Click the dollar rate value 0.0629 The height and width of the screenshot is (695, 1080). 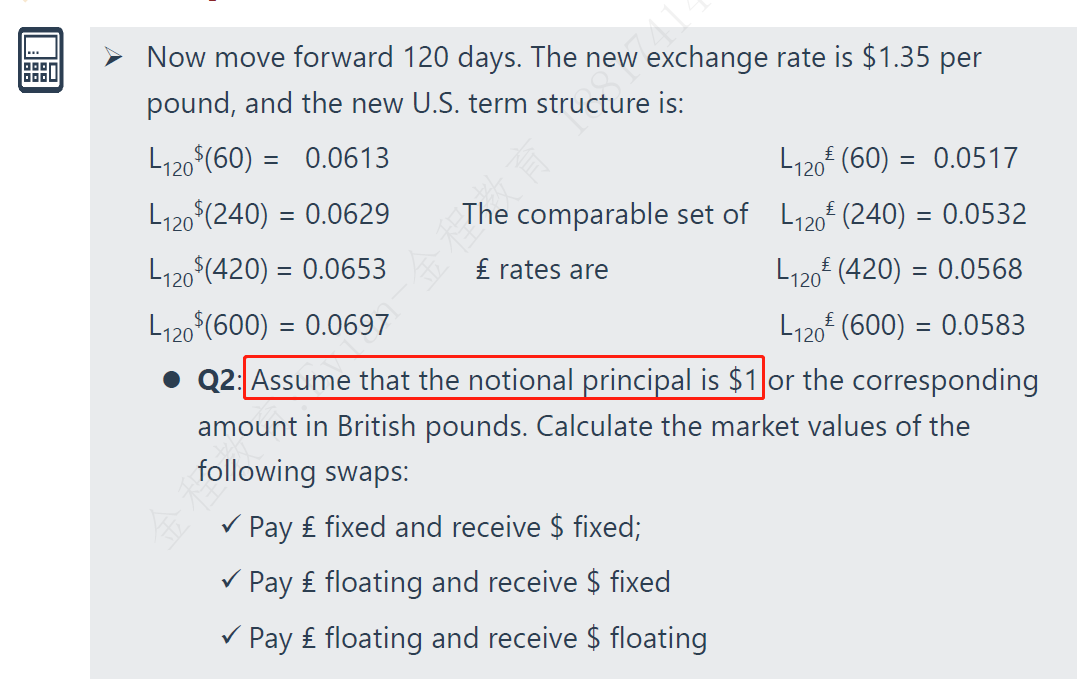(x=346, y=214)
